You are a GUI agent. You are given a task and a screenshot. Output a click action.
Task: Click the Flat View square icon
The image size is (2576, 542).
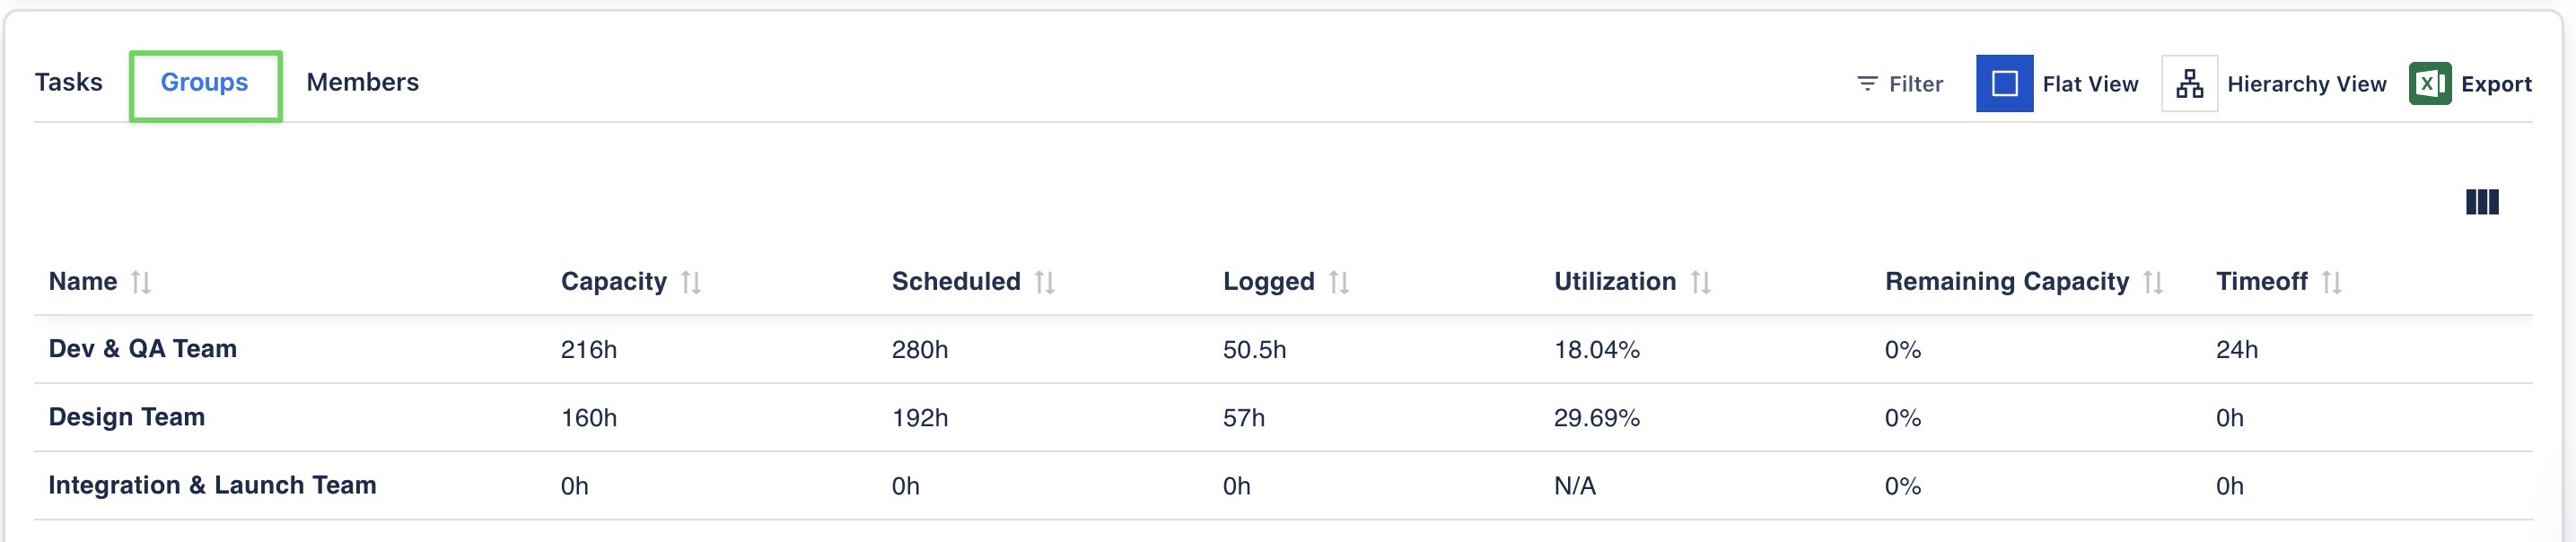2004,83
